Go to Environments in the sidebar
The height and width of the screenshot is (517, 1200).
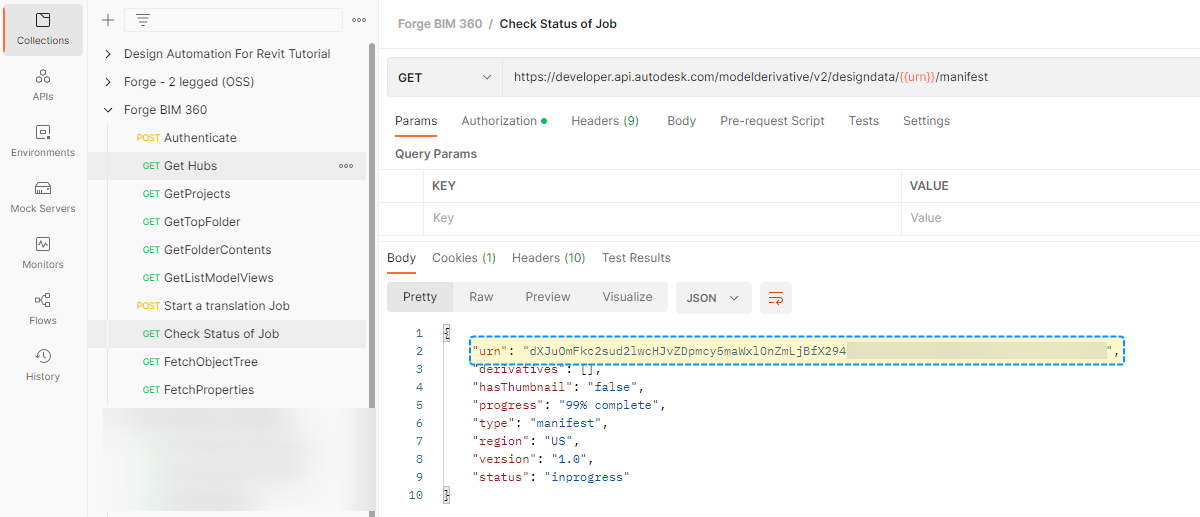43,141
